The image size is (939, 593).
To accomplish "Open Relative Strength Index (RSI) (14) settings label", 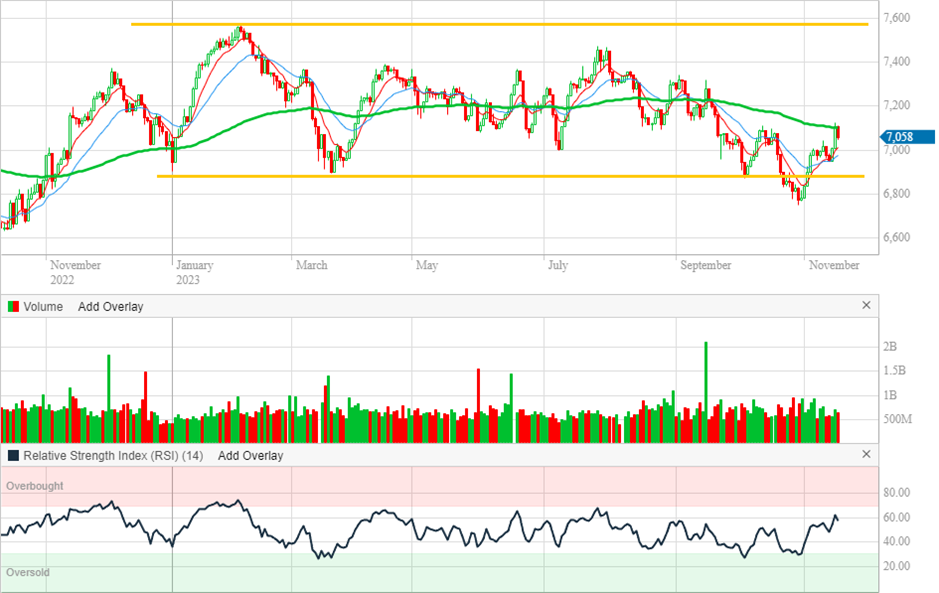I will click(x=114, y=455).
